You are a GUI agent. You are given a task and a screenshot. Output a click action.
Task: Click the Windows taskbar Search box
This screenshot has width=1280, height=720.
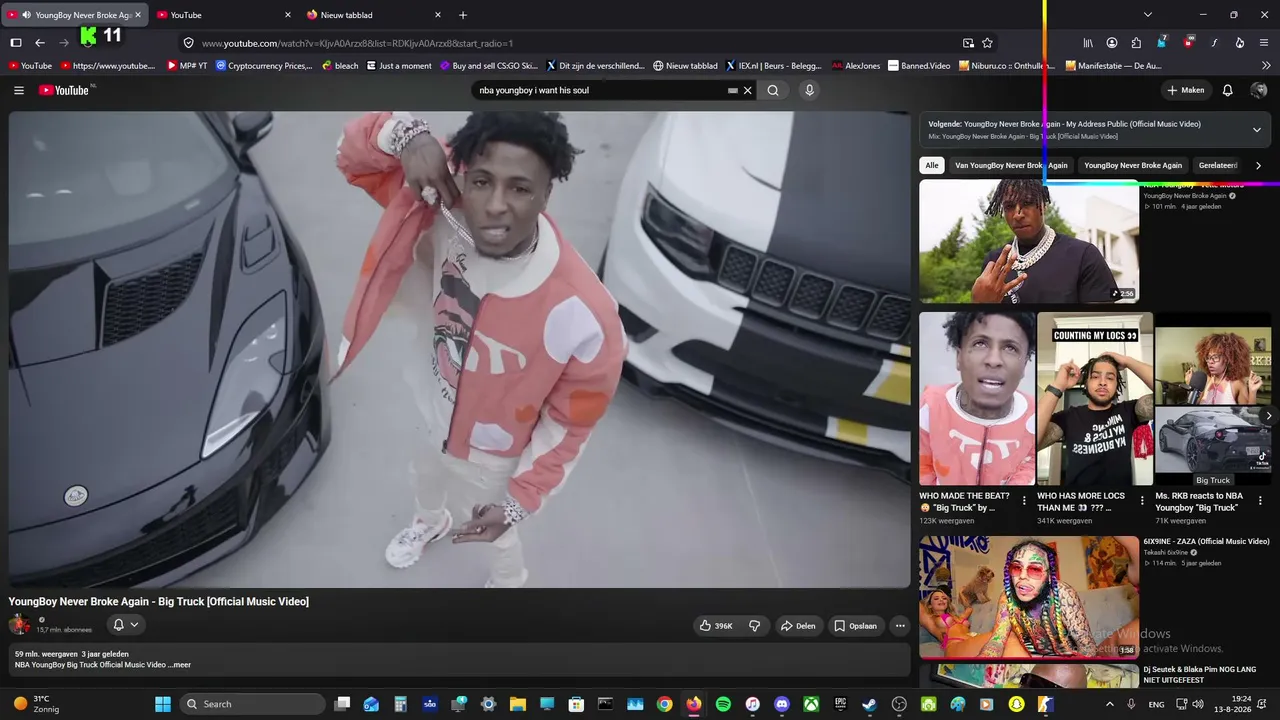click(252, 704)
